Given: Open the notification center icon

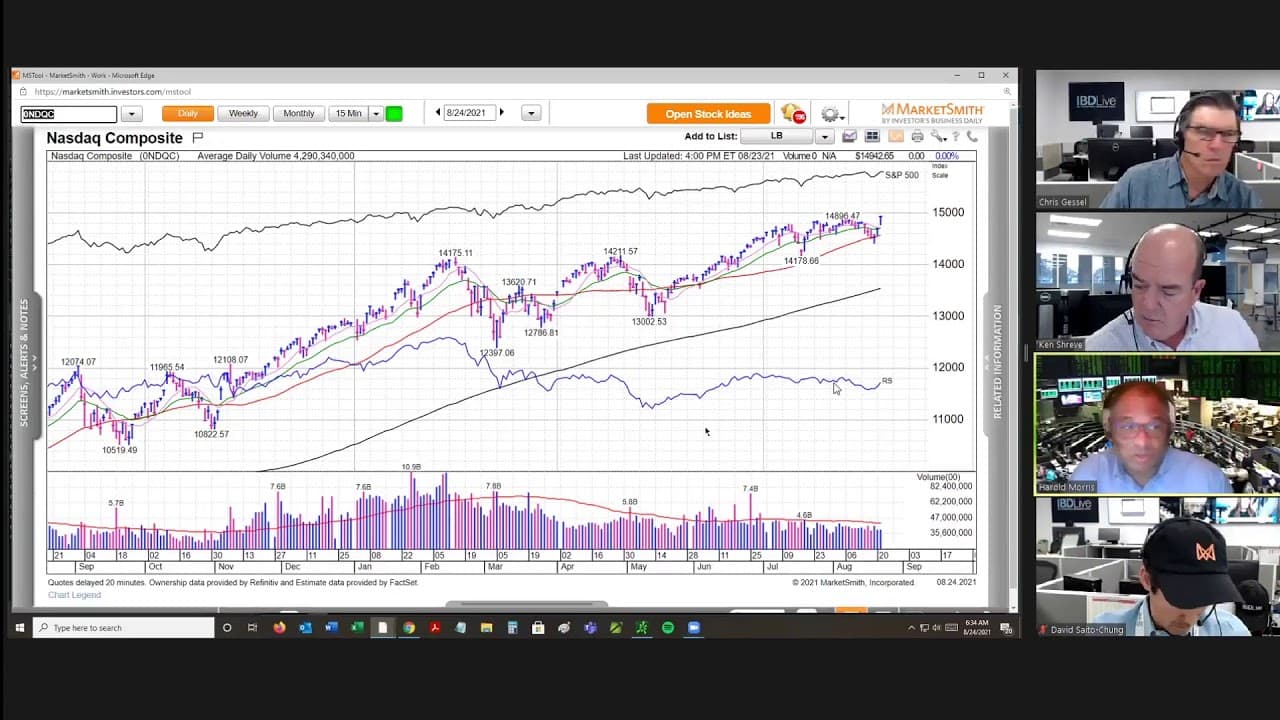Looking at the screenshot, I should (1006, 628).
